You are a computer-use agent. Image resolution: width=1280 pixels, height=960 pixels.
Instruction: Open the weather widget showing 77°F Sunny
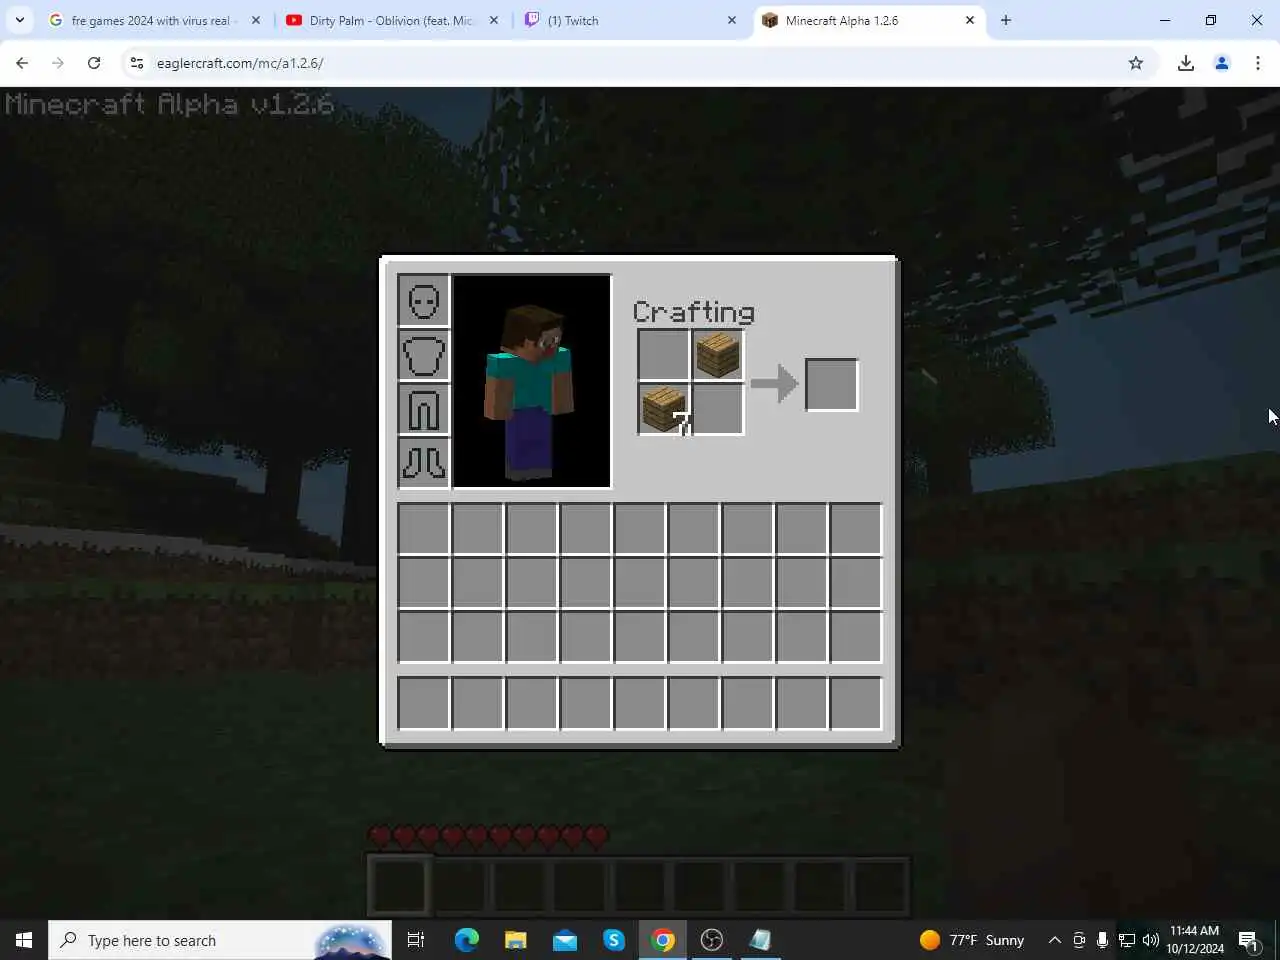[973, 940]
